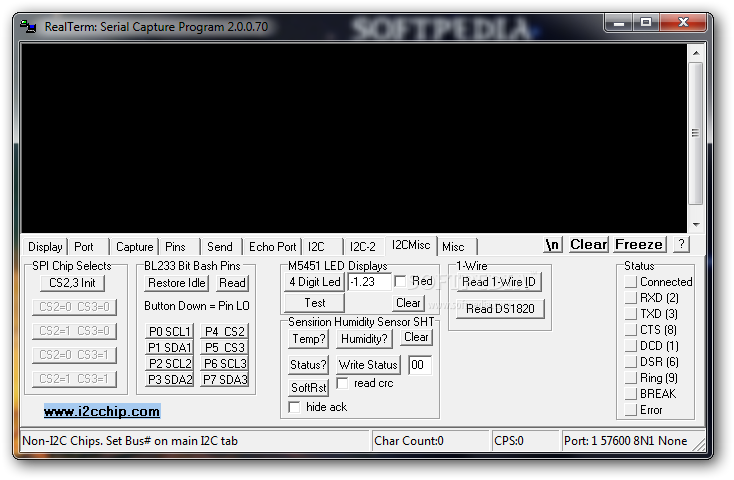Screen dimensions: 734x480
Task: Click the SoftRst button
Action: click(308, 388)
